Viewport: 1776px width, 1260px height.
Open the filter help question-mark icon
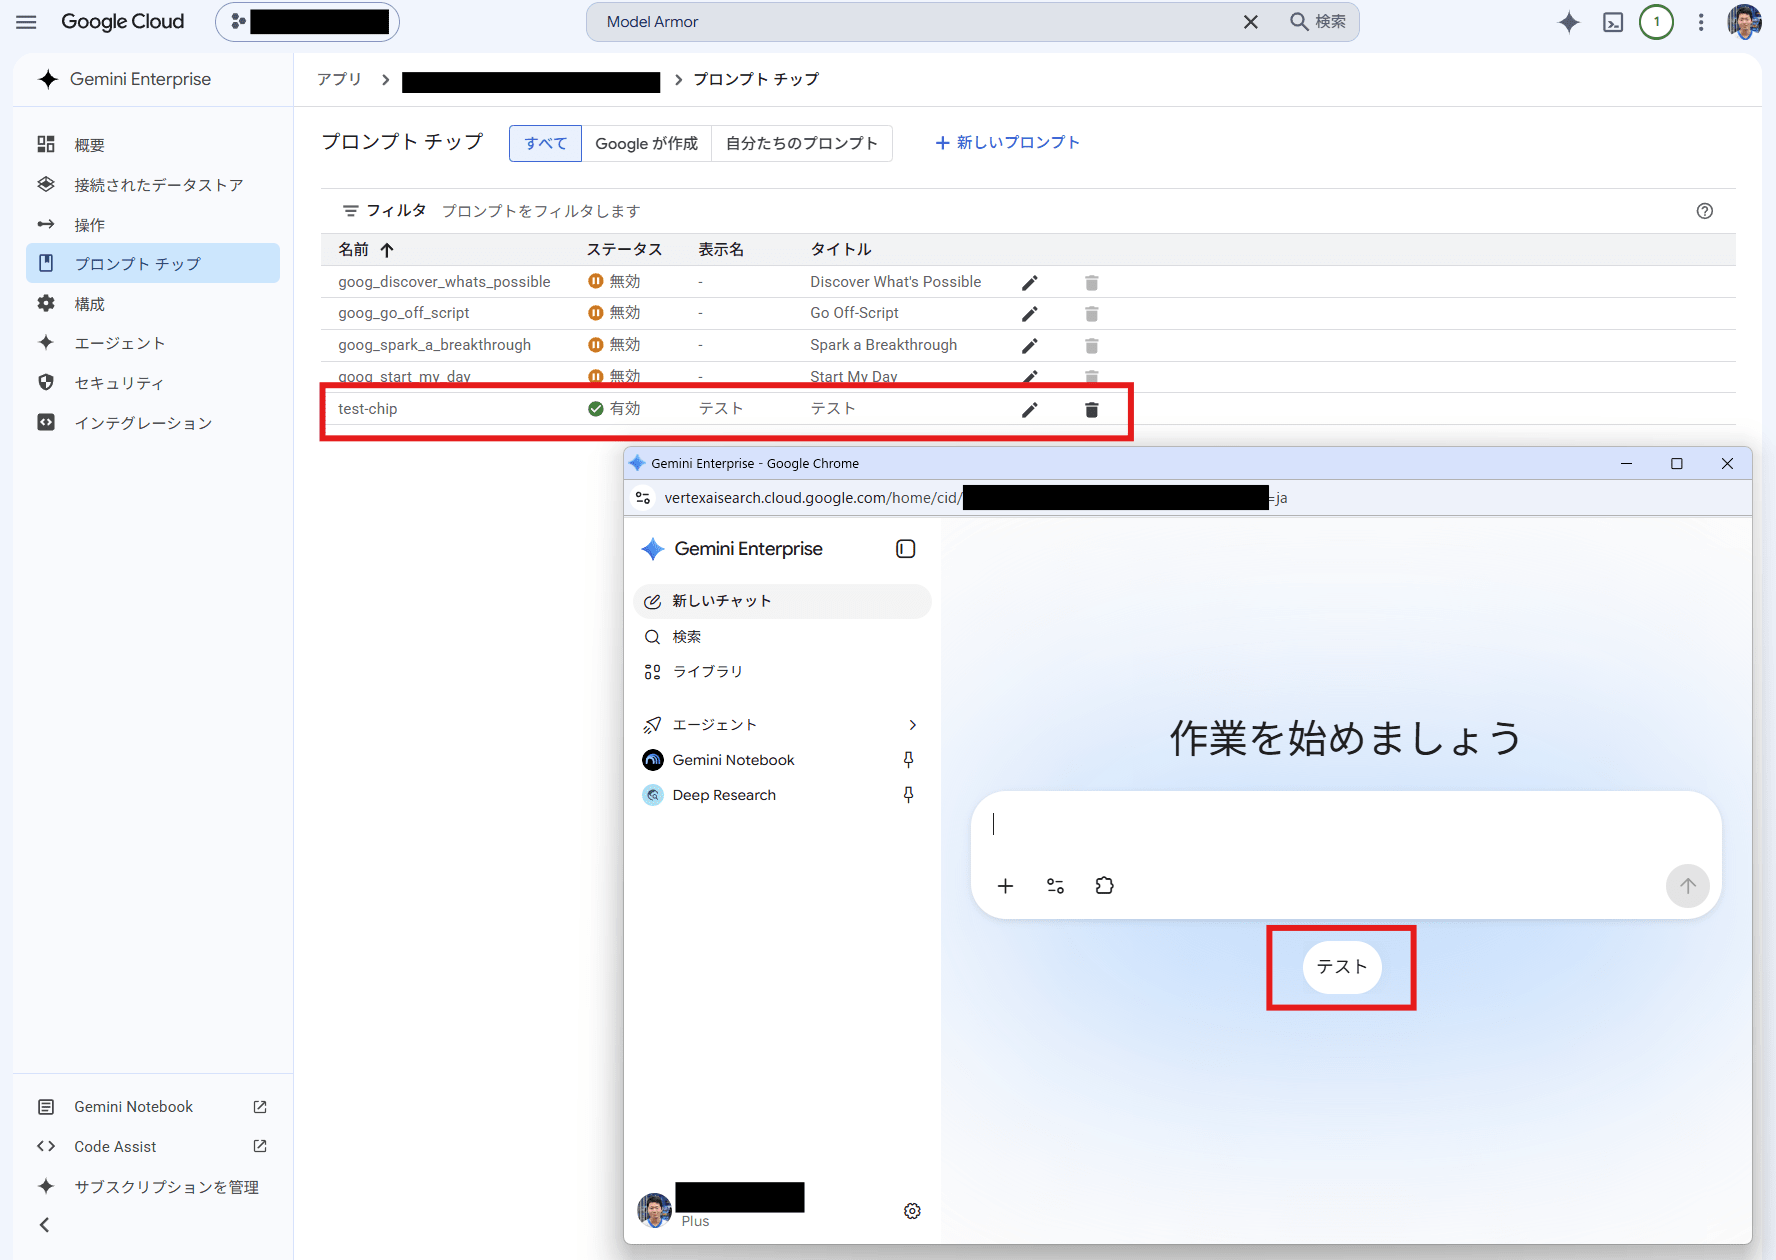(x=1705, y=211)
